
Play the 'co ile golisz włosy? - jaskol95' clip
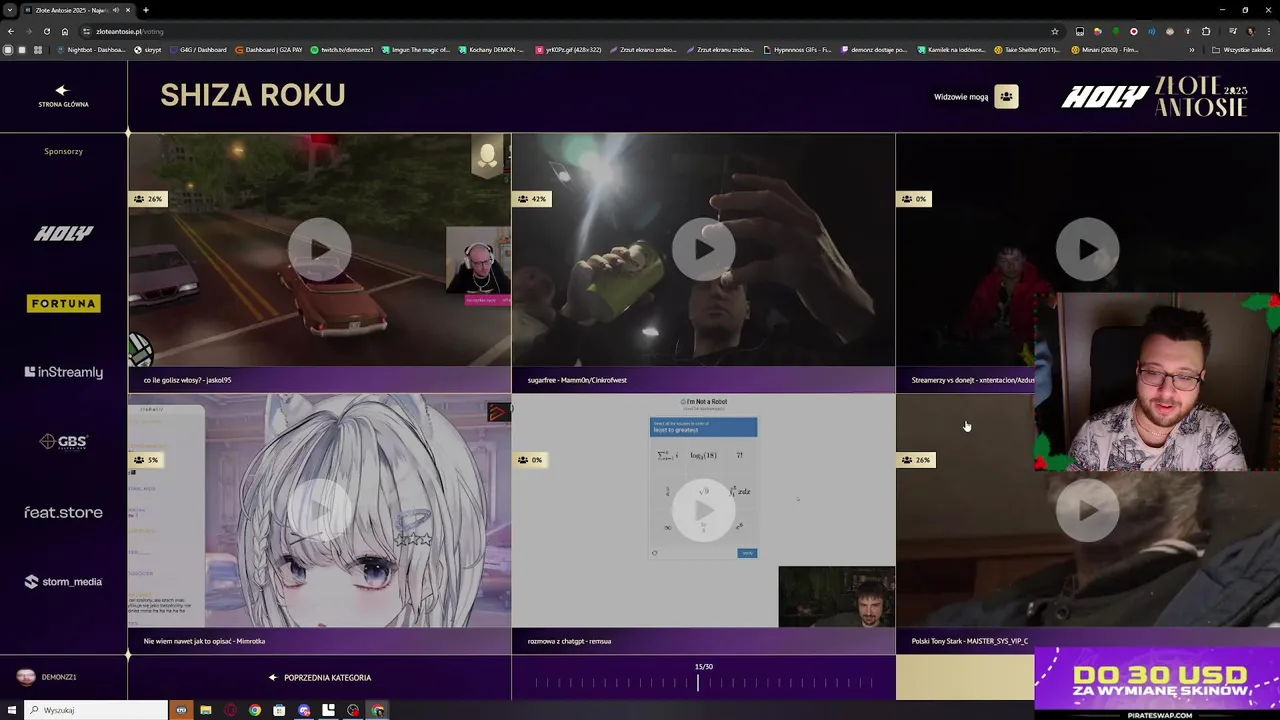click(x=319, y=249)
